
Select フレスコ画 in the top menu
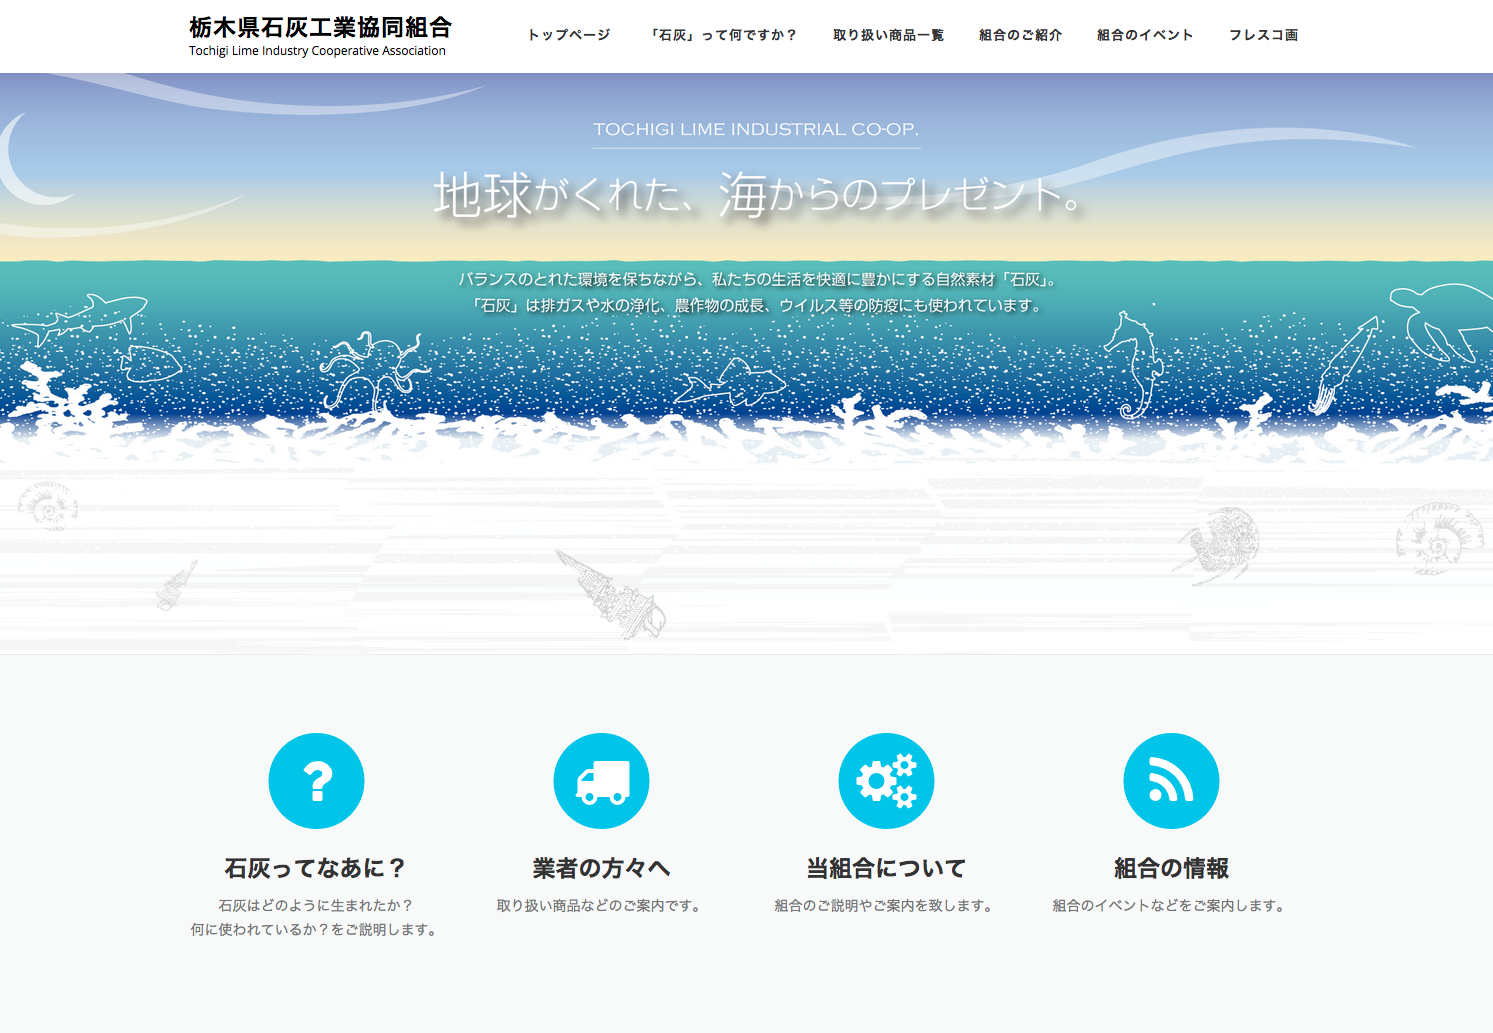(x=1263, y=35)
